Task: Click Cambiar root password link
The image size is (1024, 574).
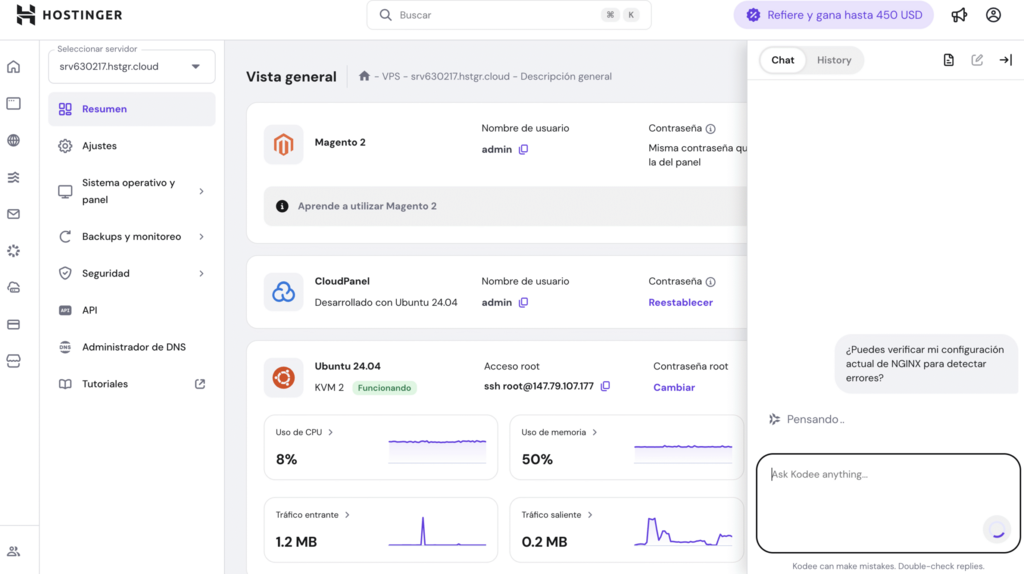Action: [673, 387]
